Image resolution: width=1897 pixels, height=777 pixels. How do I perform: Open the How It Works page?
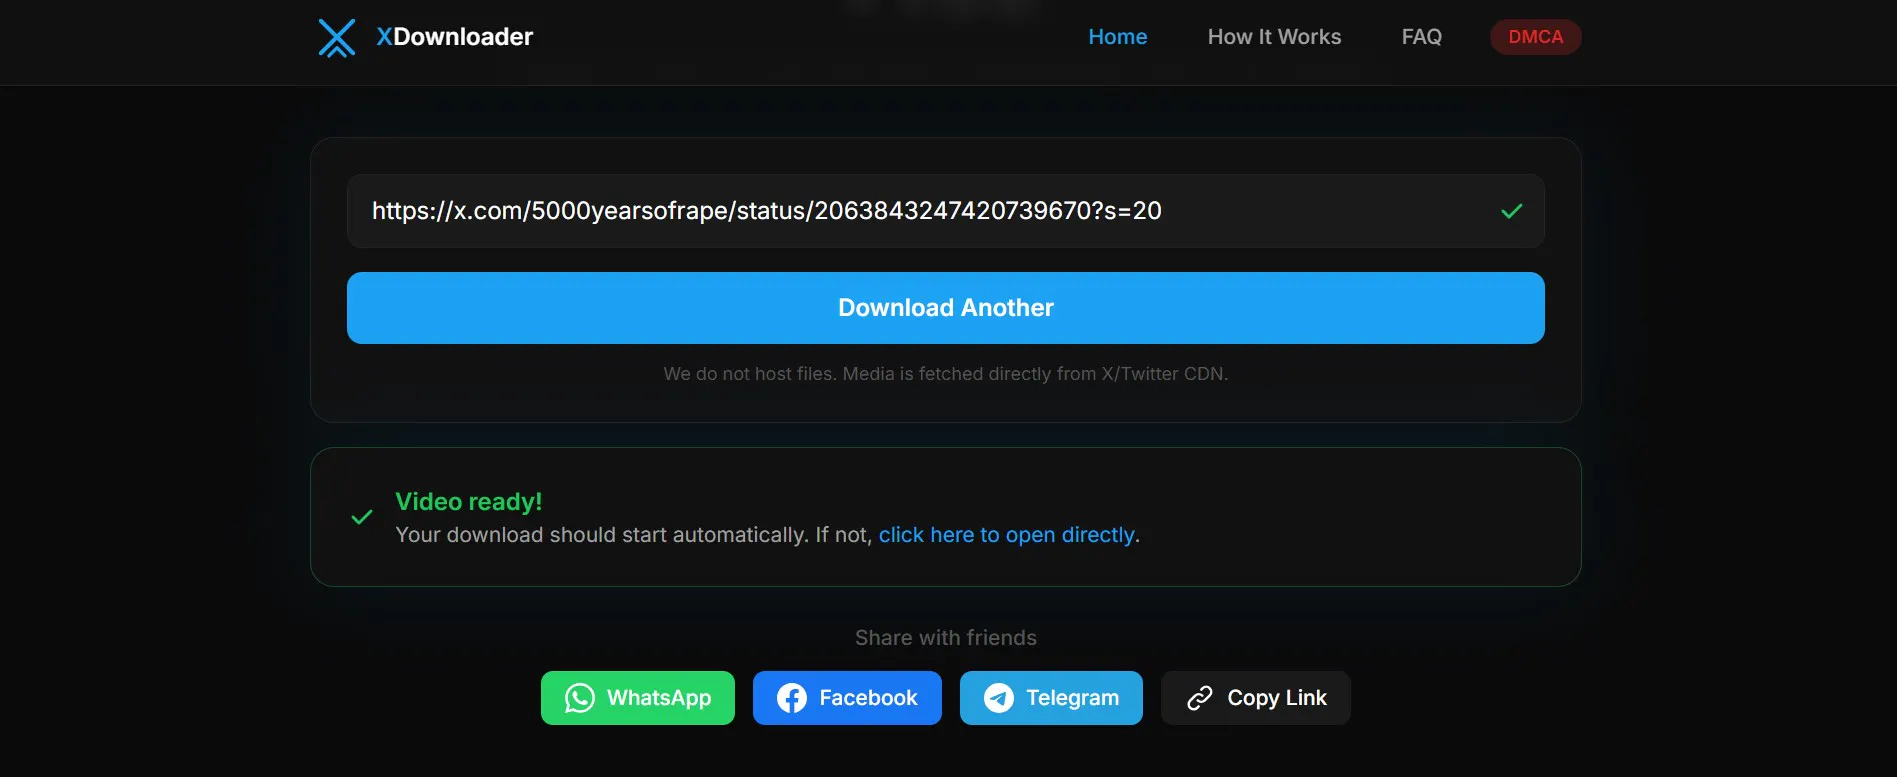pyautogui.click(x=1274, y=37)
